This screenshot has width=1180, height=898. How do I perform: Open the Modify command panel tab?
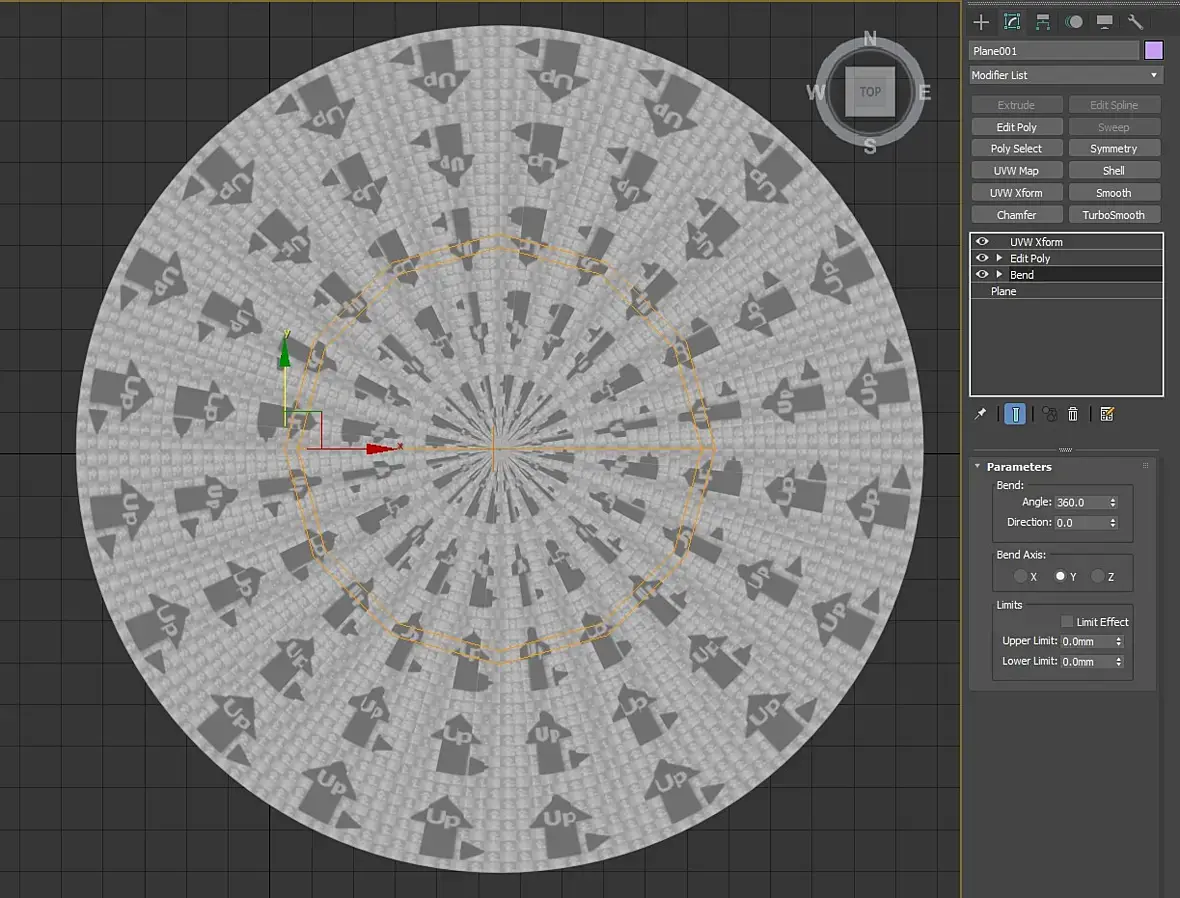pyautogui.click(x=1012, y=22)
